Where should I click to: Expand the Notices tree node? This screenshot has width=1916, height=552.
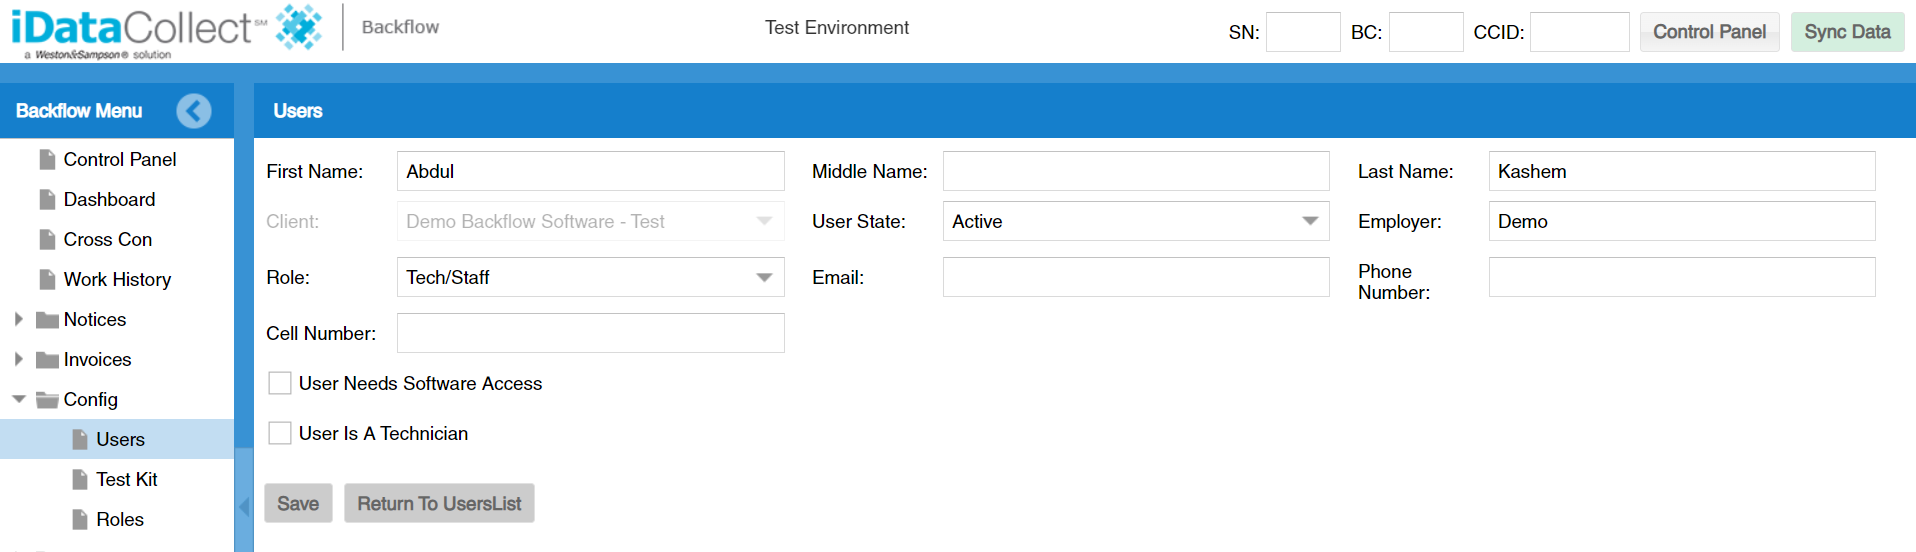click(18, 319)
